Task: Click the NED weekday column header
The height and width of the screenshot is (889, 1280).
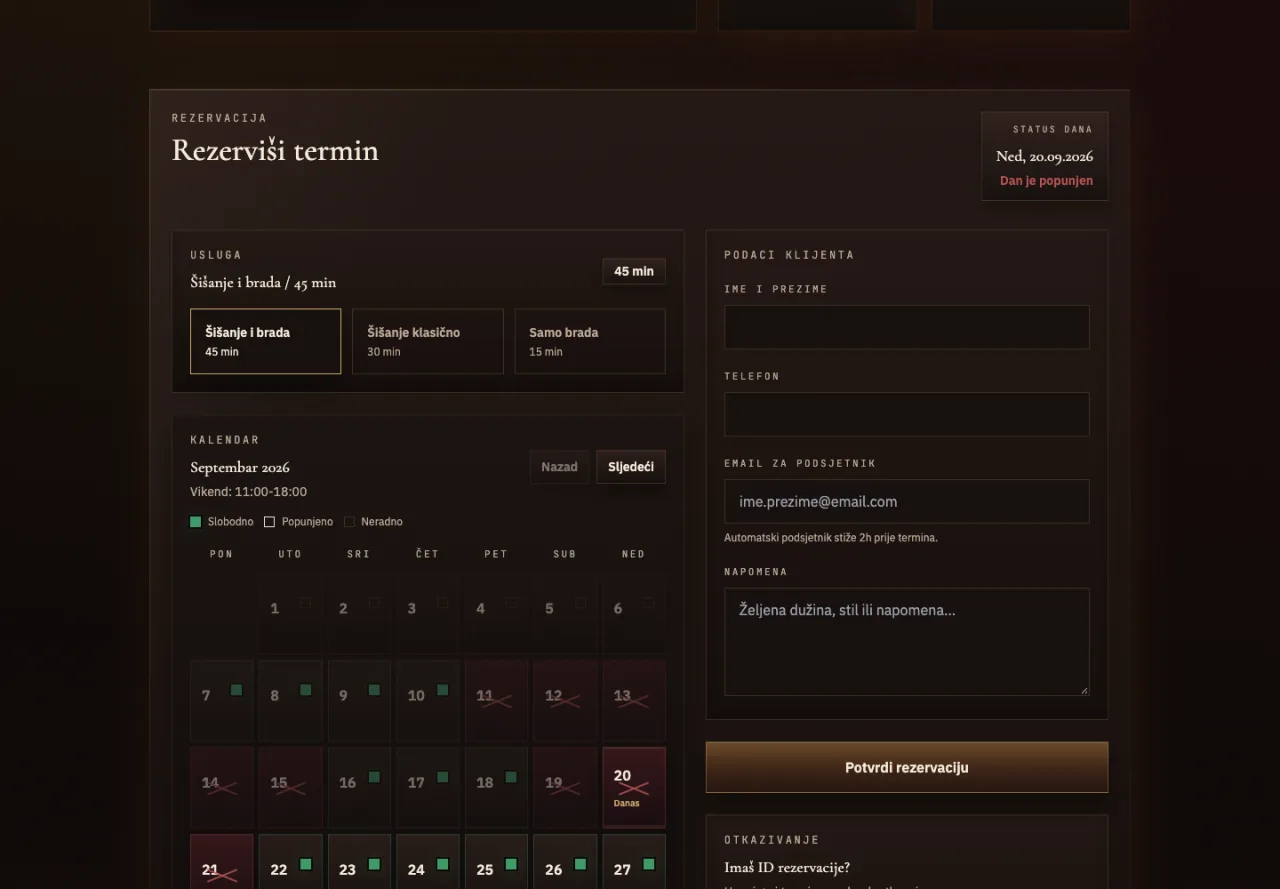Action: (x=634, y=554)
